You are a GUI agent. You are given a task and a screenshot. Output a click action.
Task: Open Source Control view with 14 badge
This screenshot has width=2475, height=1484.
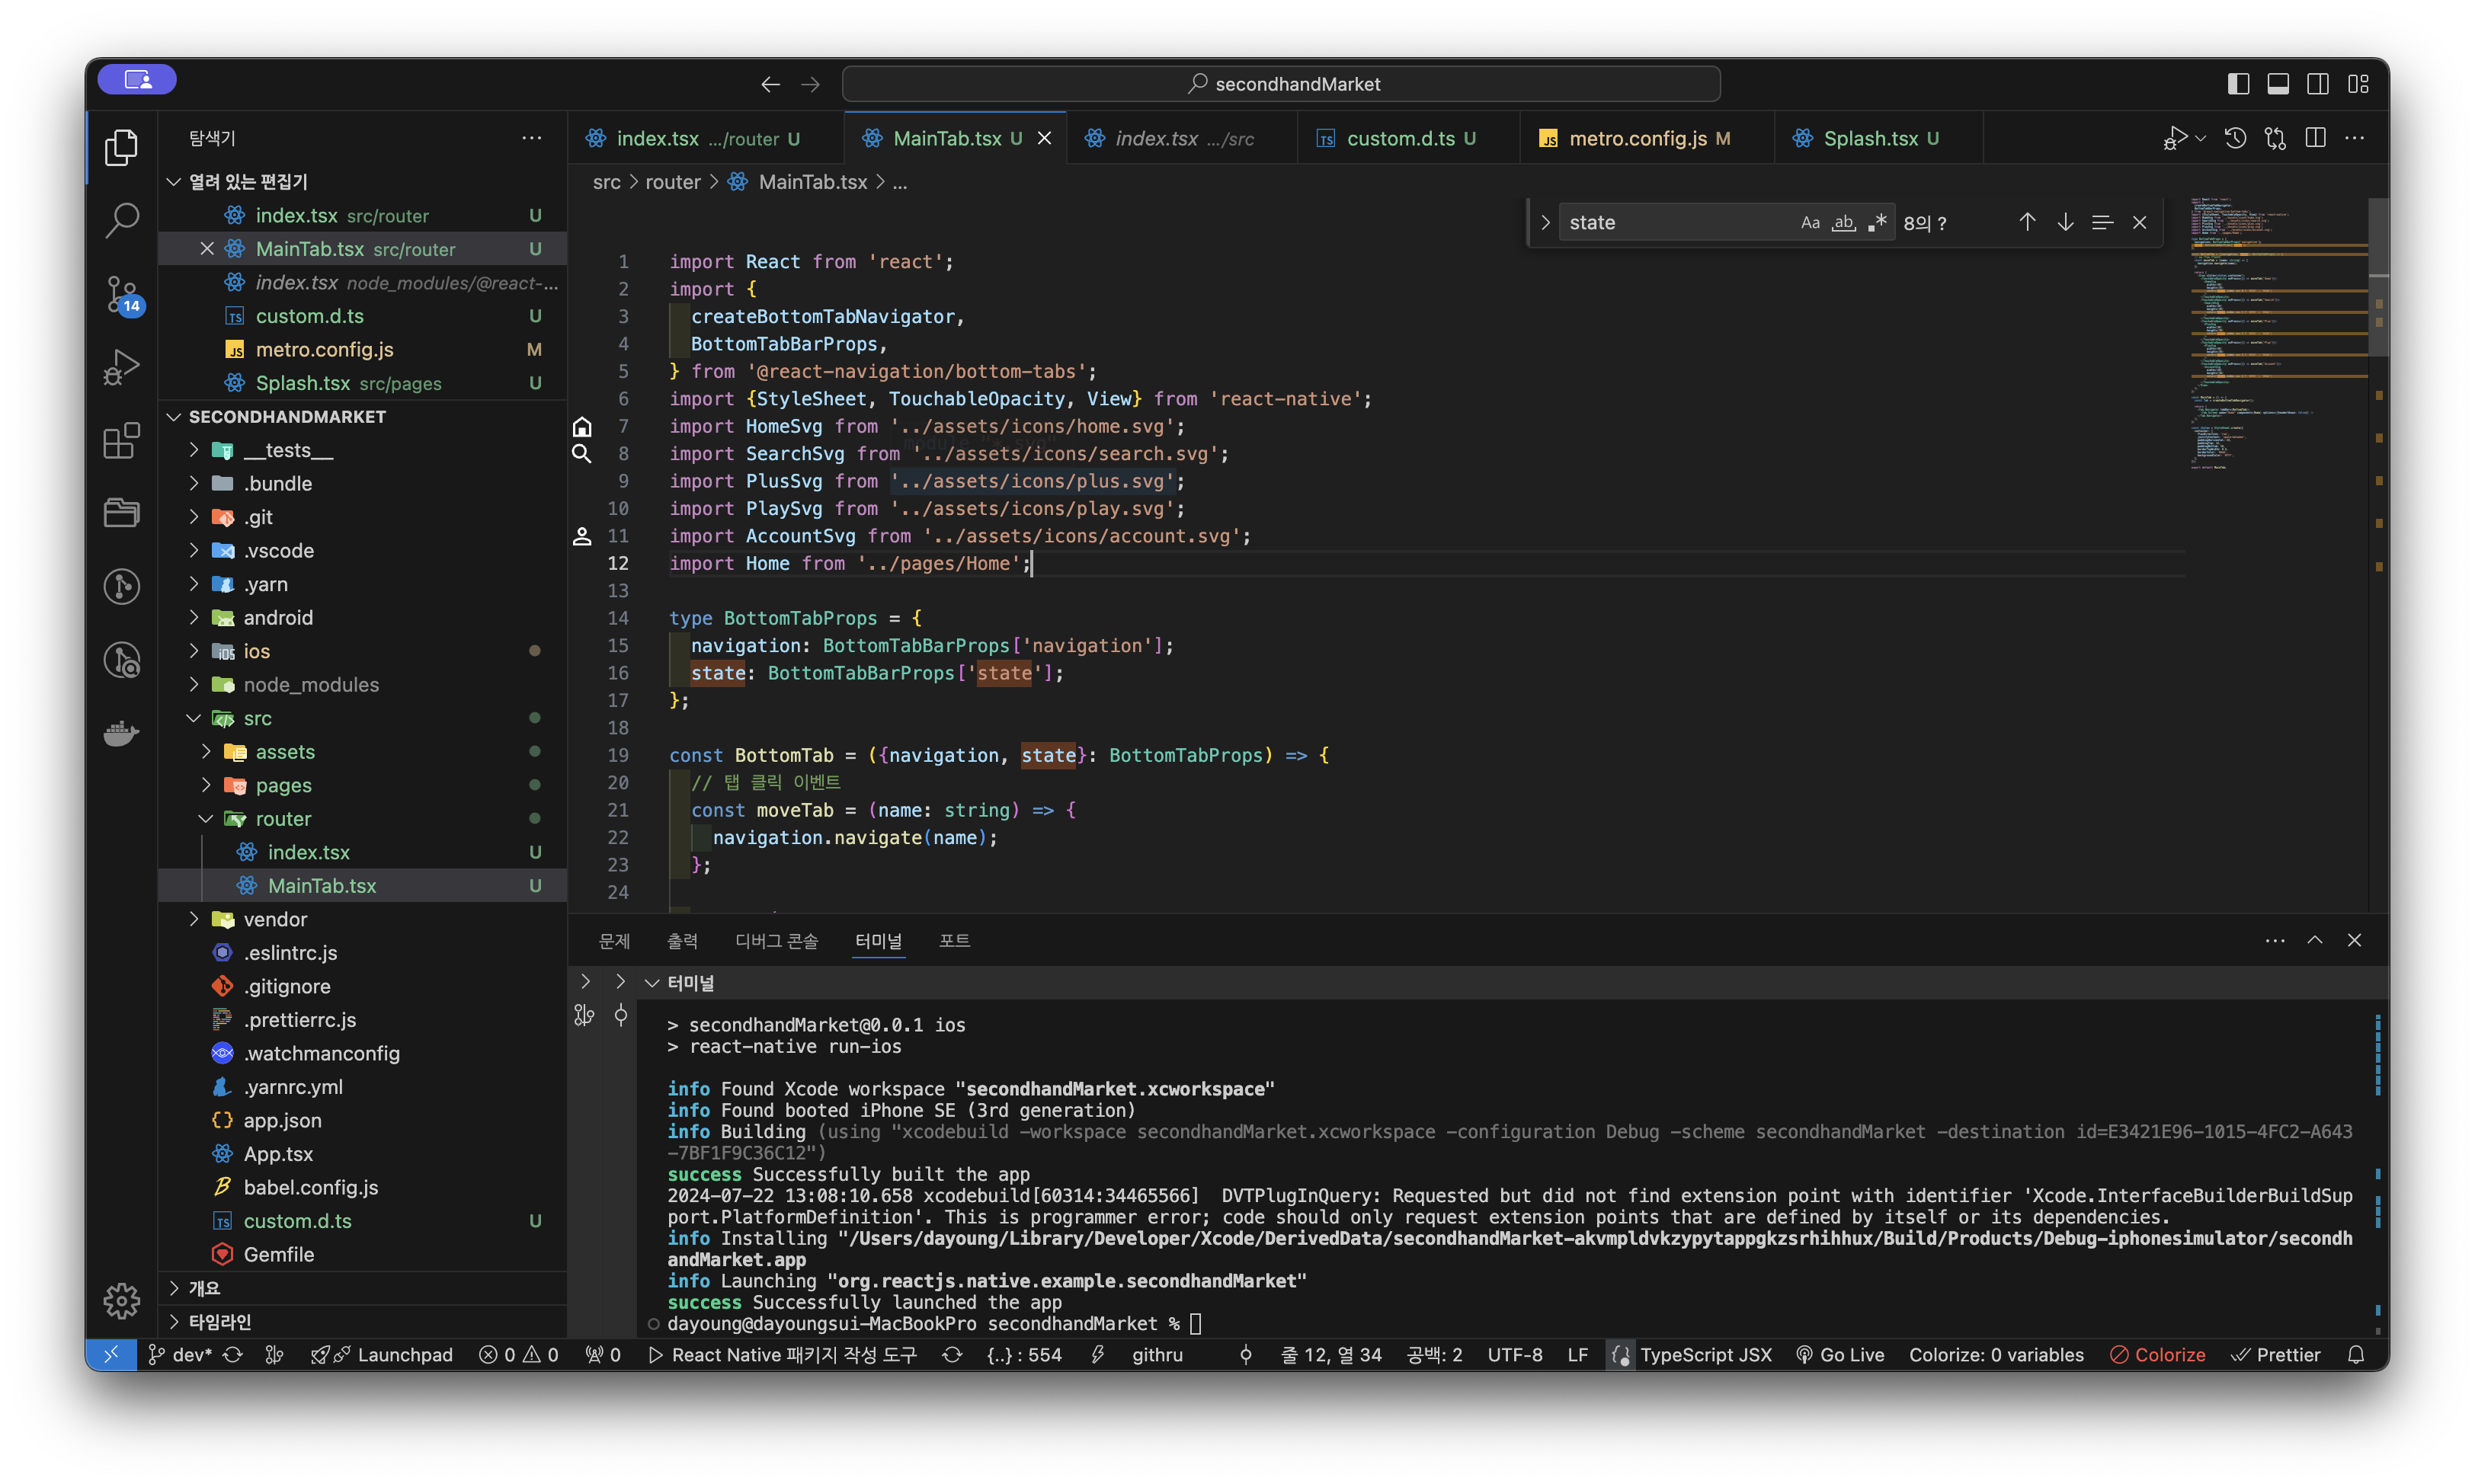(x=121, y=295)
